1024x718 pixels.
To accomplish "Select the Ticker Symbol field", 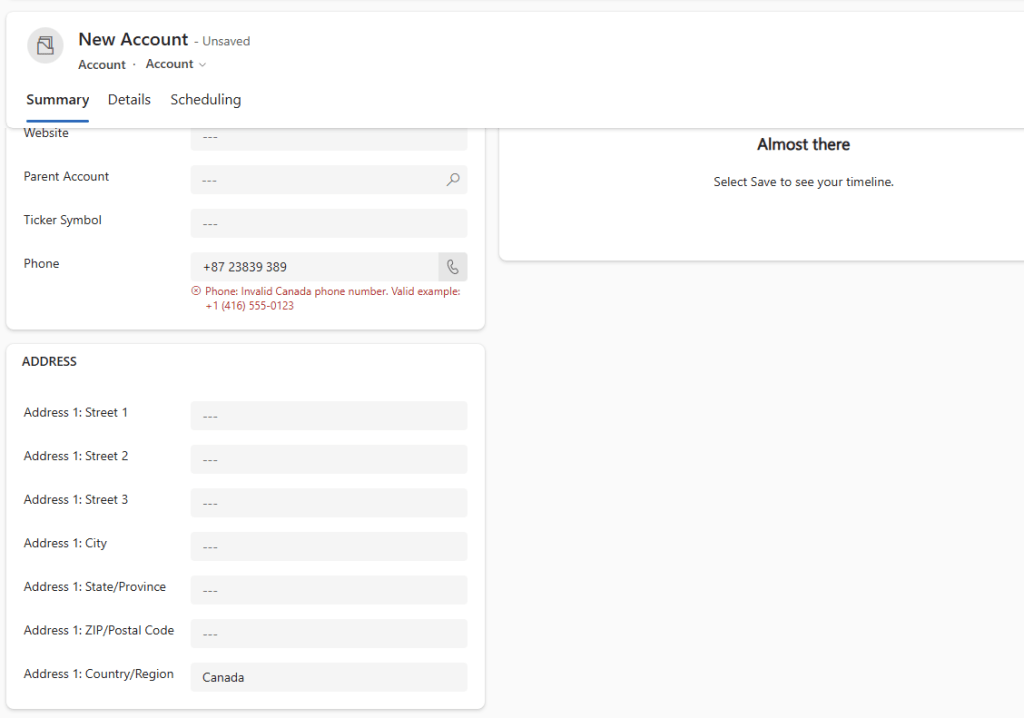I will pyautogui.click(x=328, y=223).
